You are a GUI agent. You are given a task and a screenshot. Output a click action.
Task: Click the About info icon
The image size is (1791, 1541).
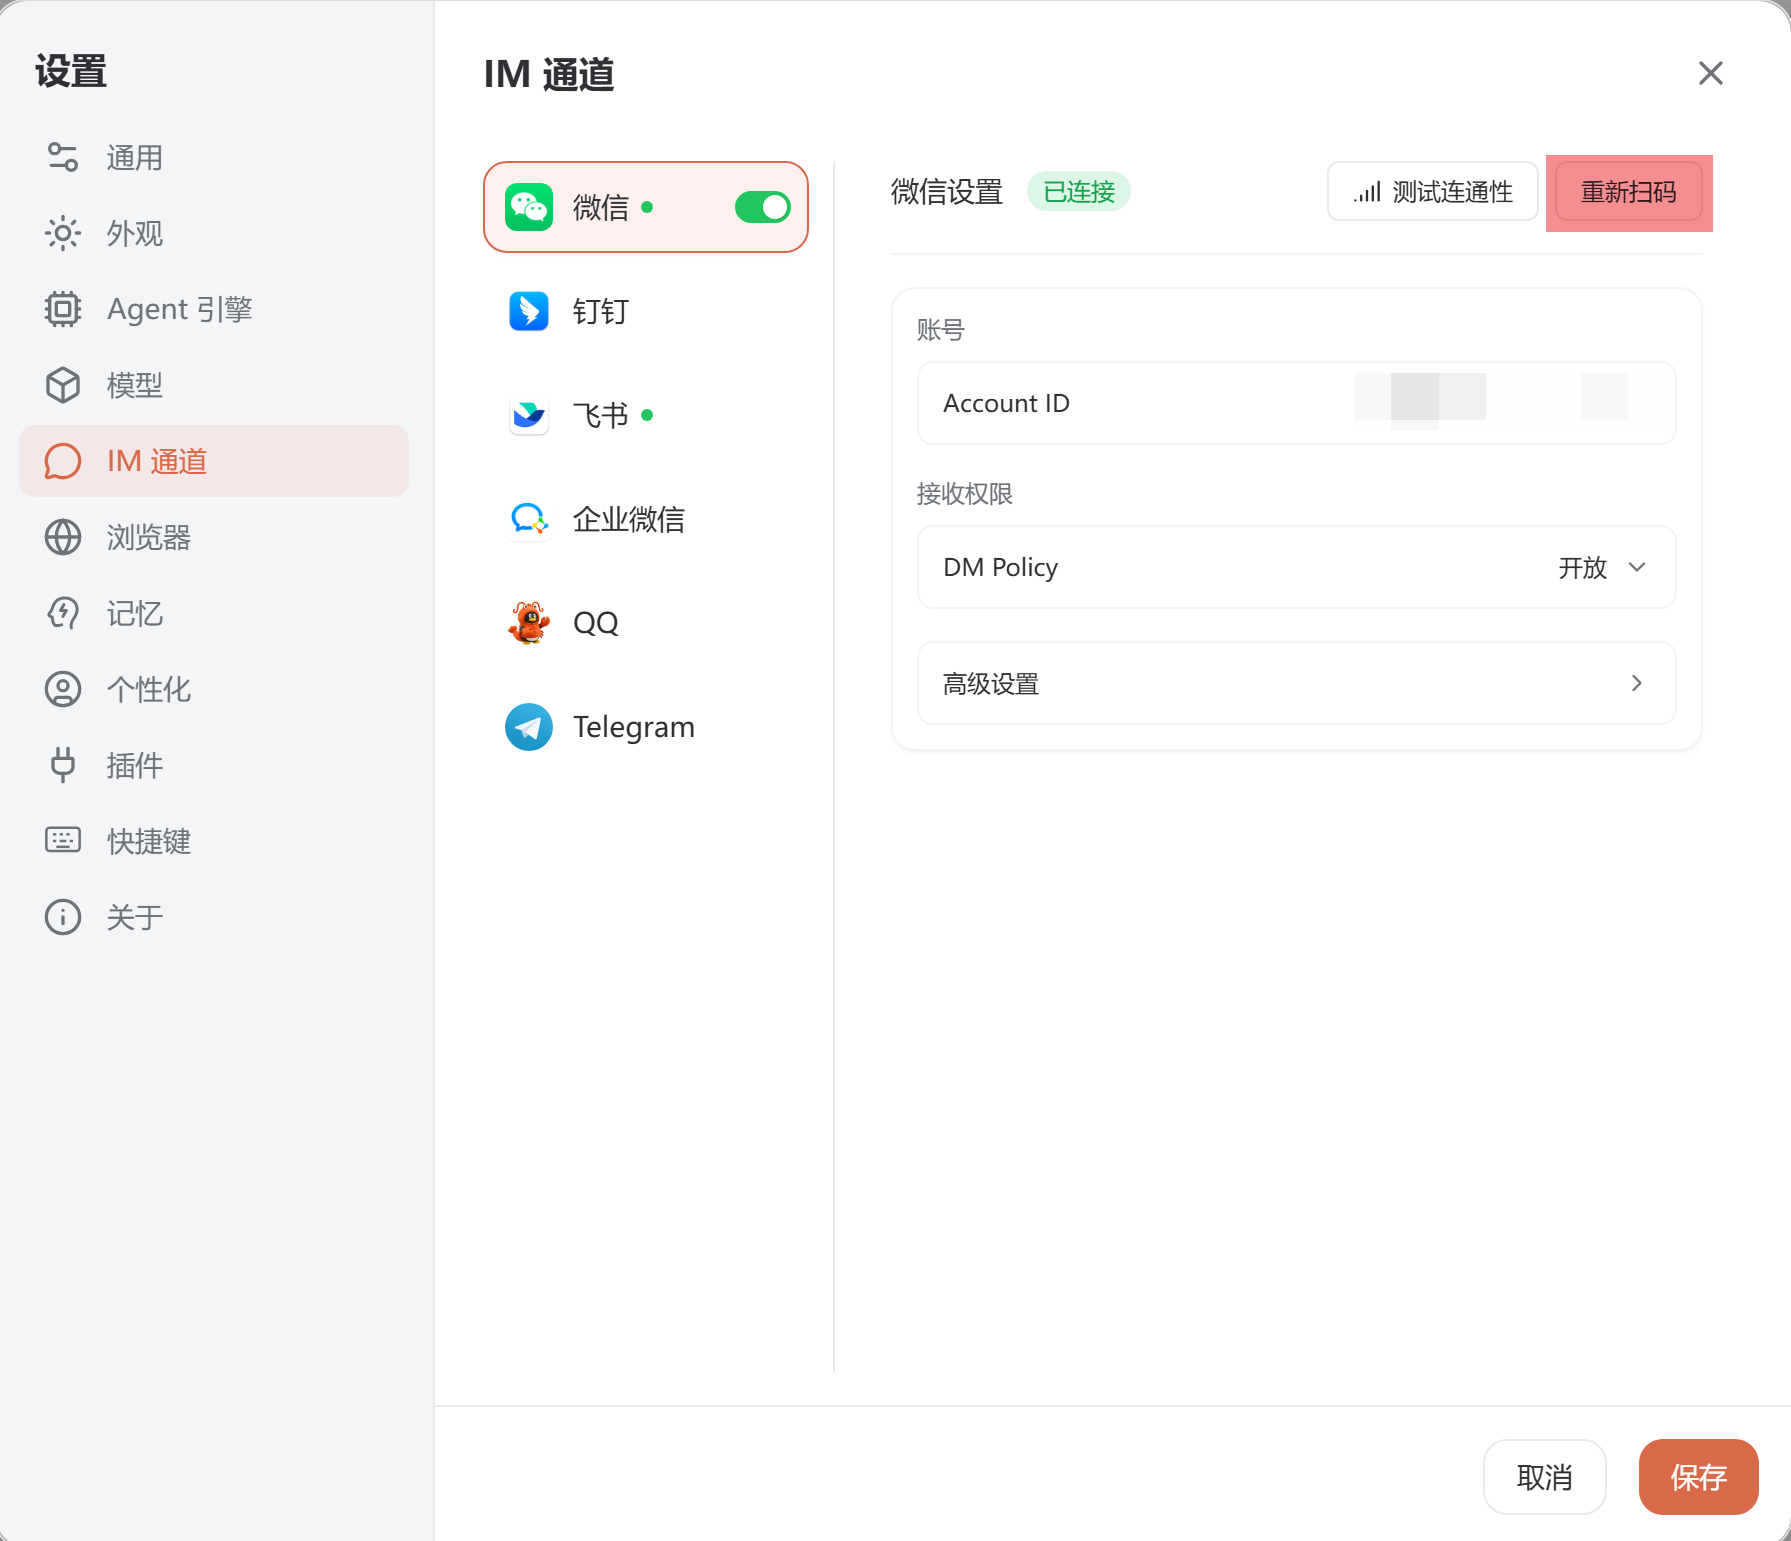pyautogui.click(x=63, y=917)
